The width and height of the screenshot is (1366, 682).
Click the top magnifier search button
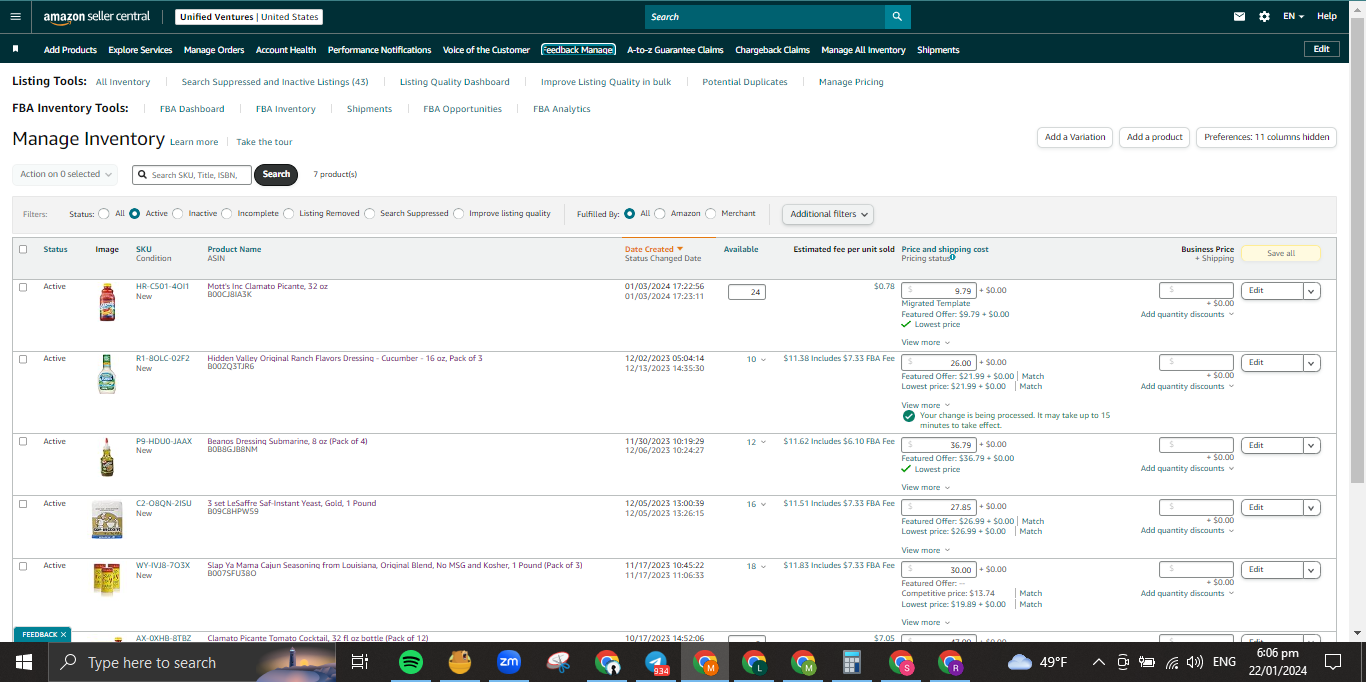tap(898, 17)
